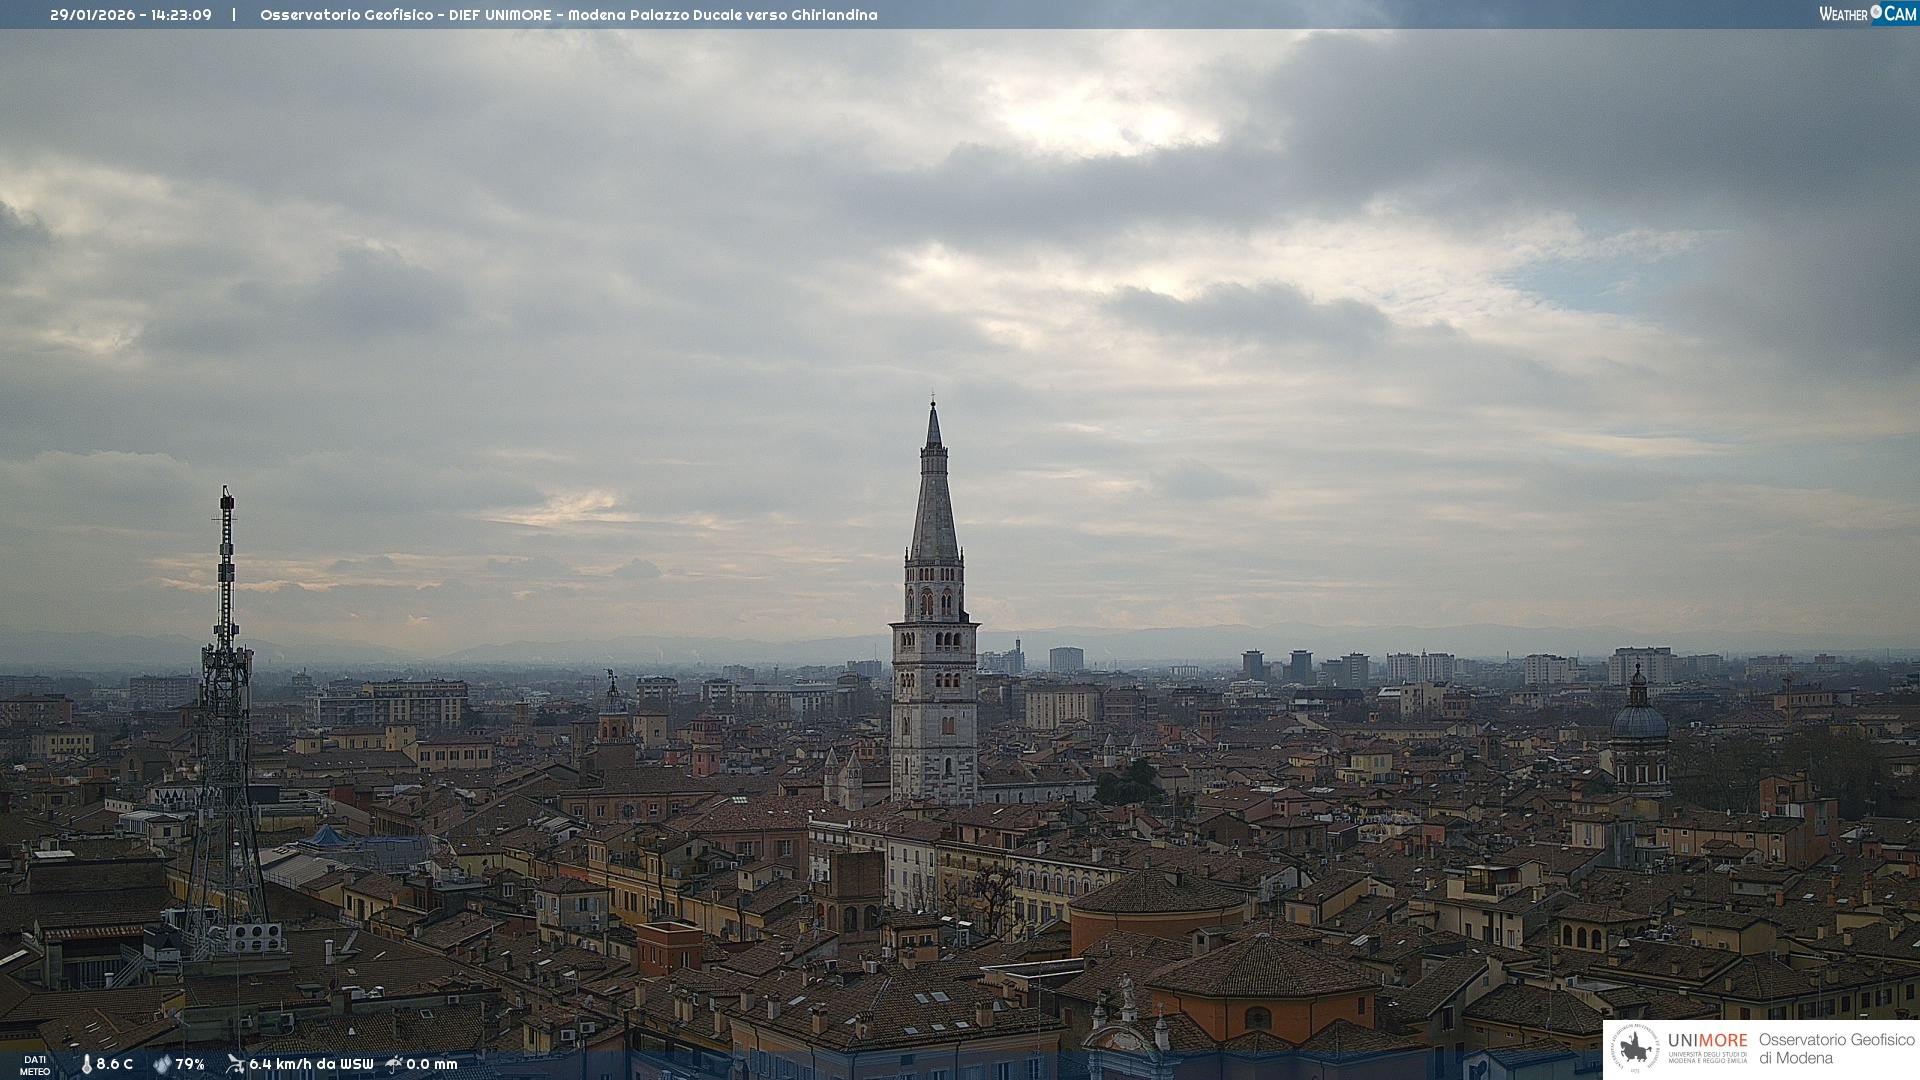Click the 14:23:09 timestamp
Viewport: 1920px width, 1080px height.
pyautogui.click(x=181, y=15)
